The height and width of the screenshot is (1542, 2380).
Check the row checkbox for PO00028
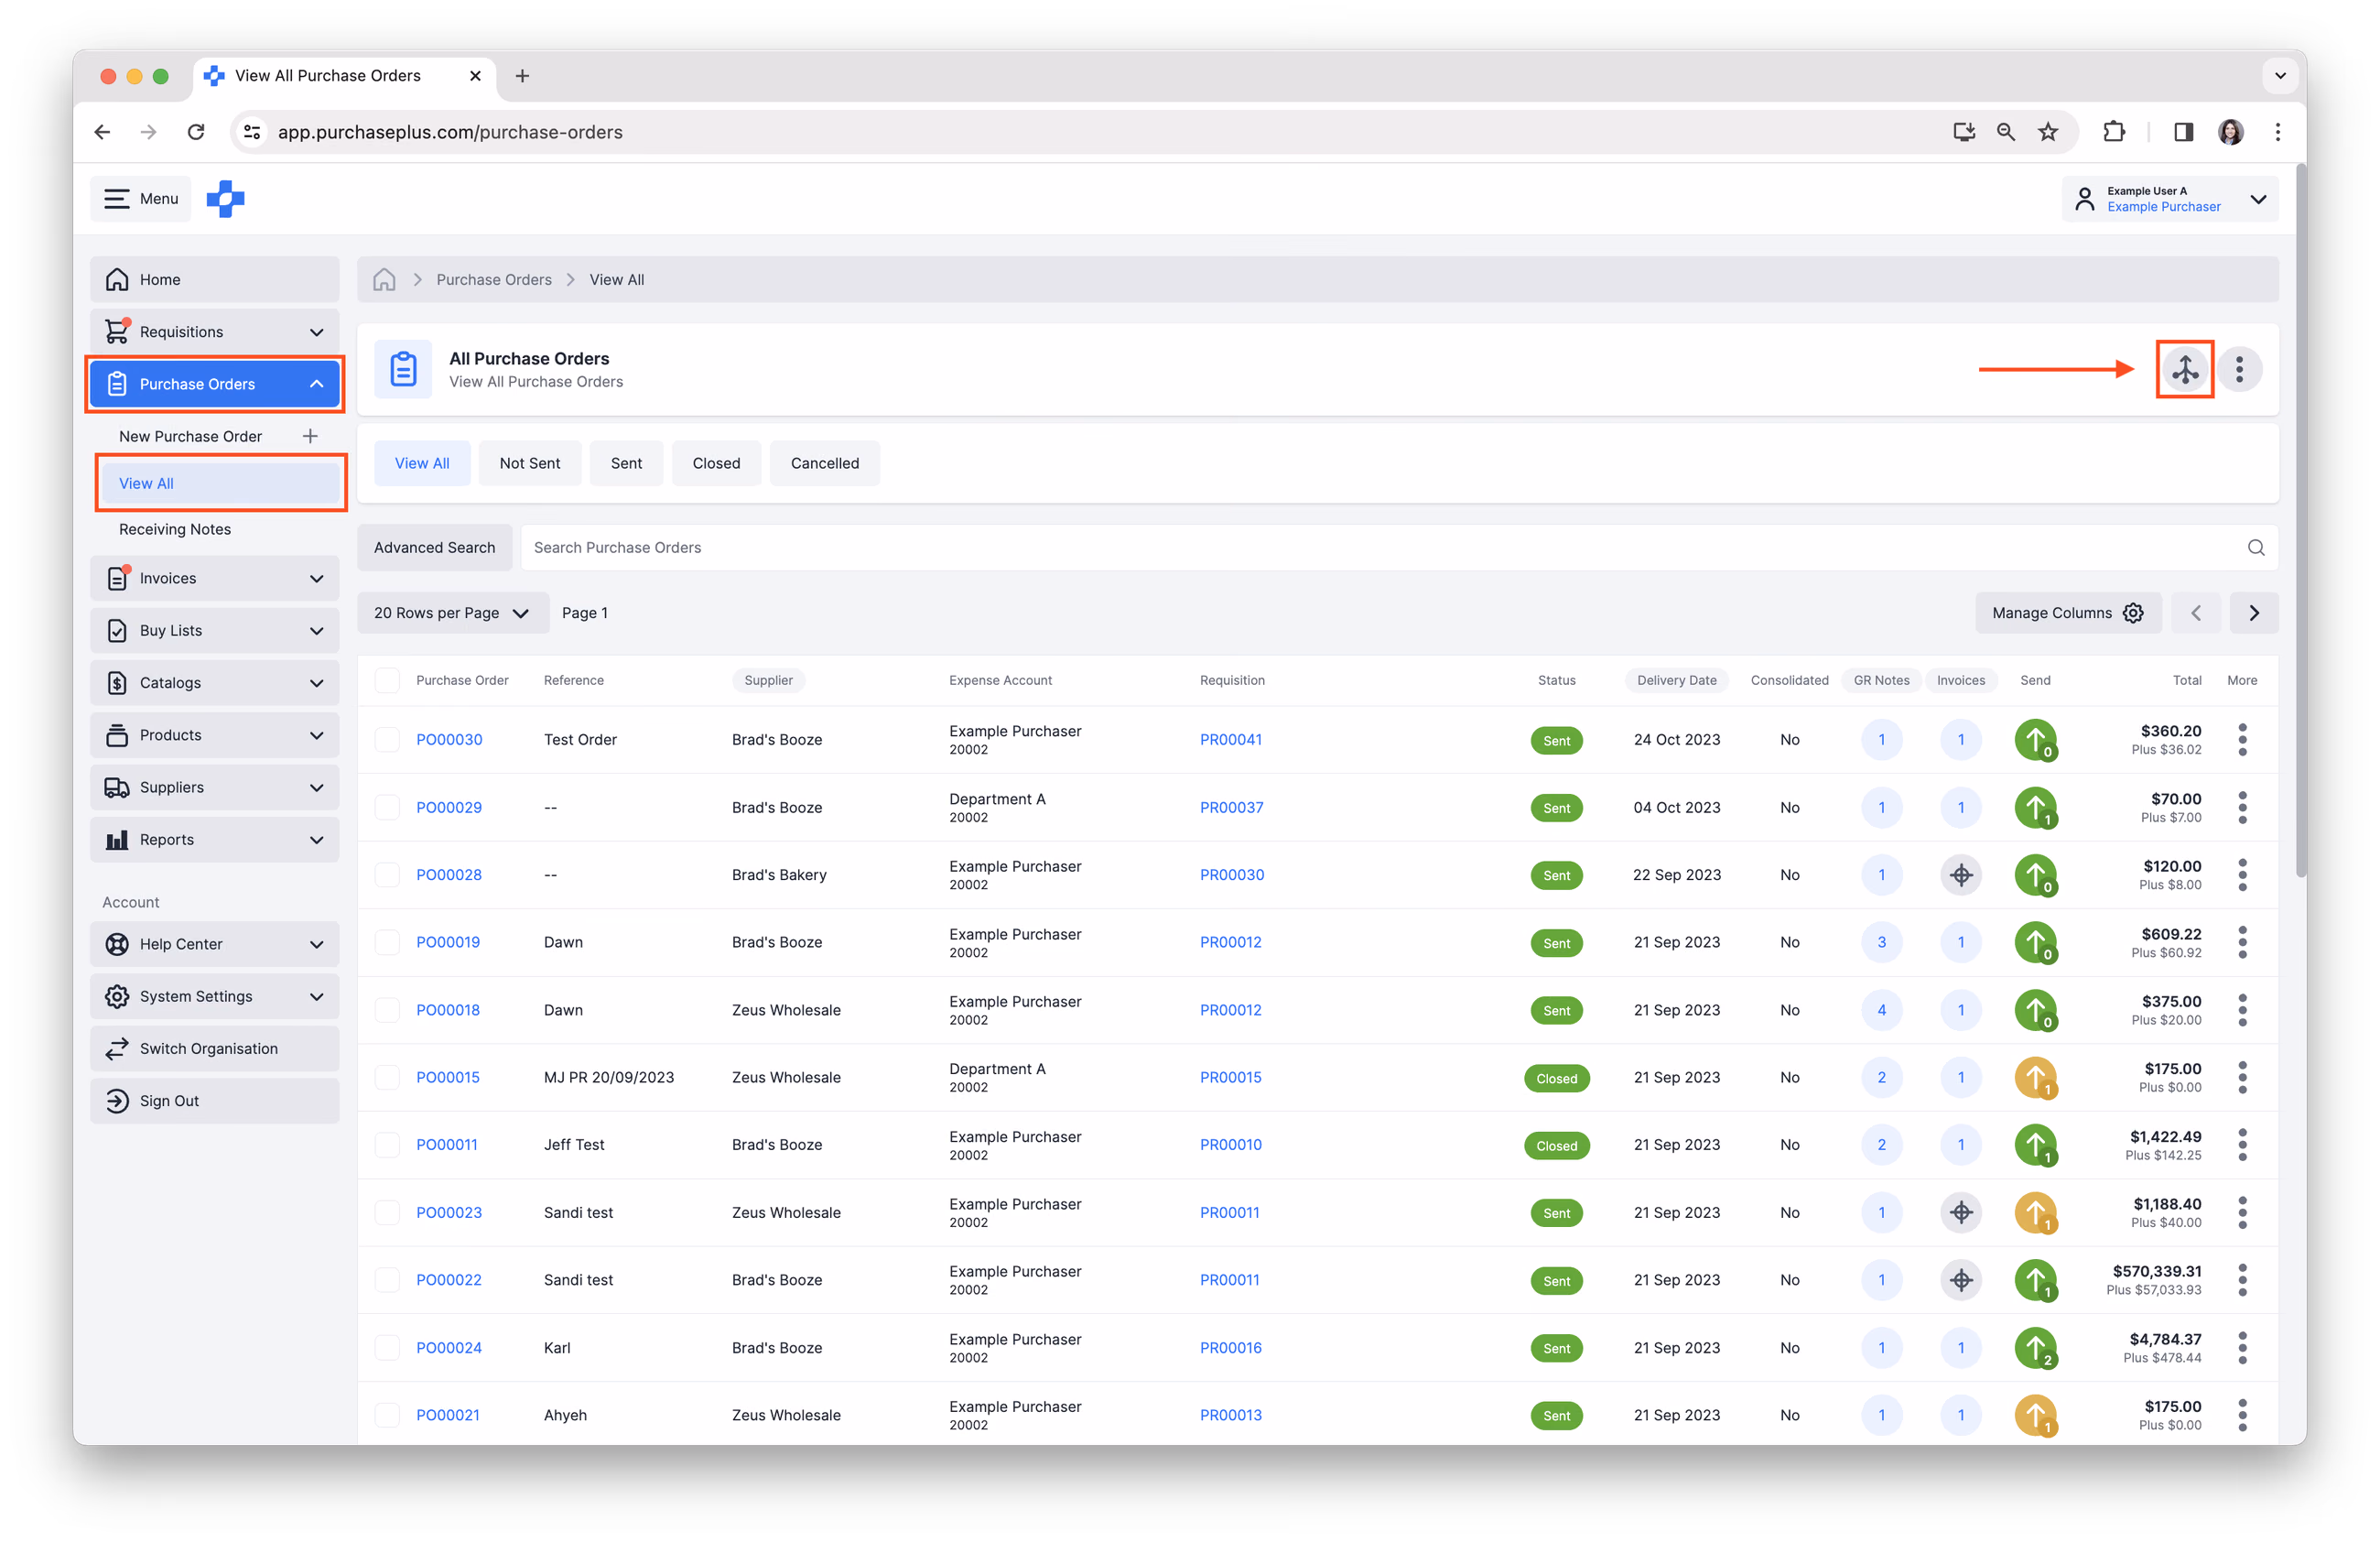387,875
